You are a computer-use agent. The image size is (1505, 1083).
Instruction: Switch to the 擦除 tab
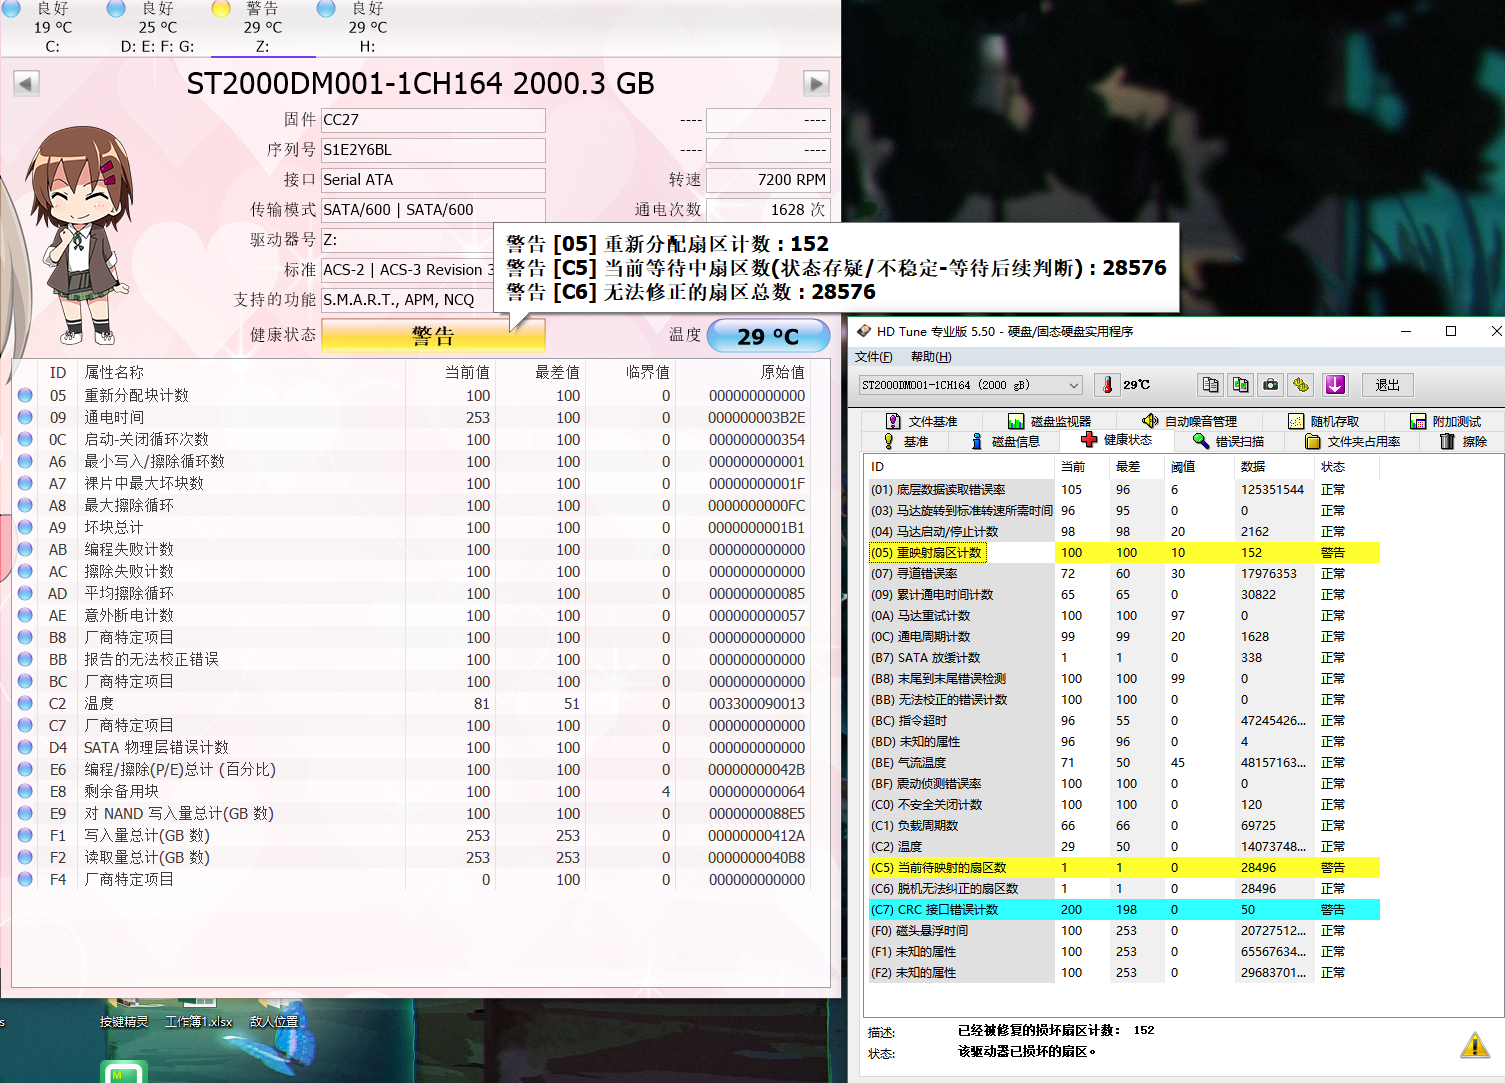(x=1463, y=441)
